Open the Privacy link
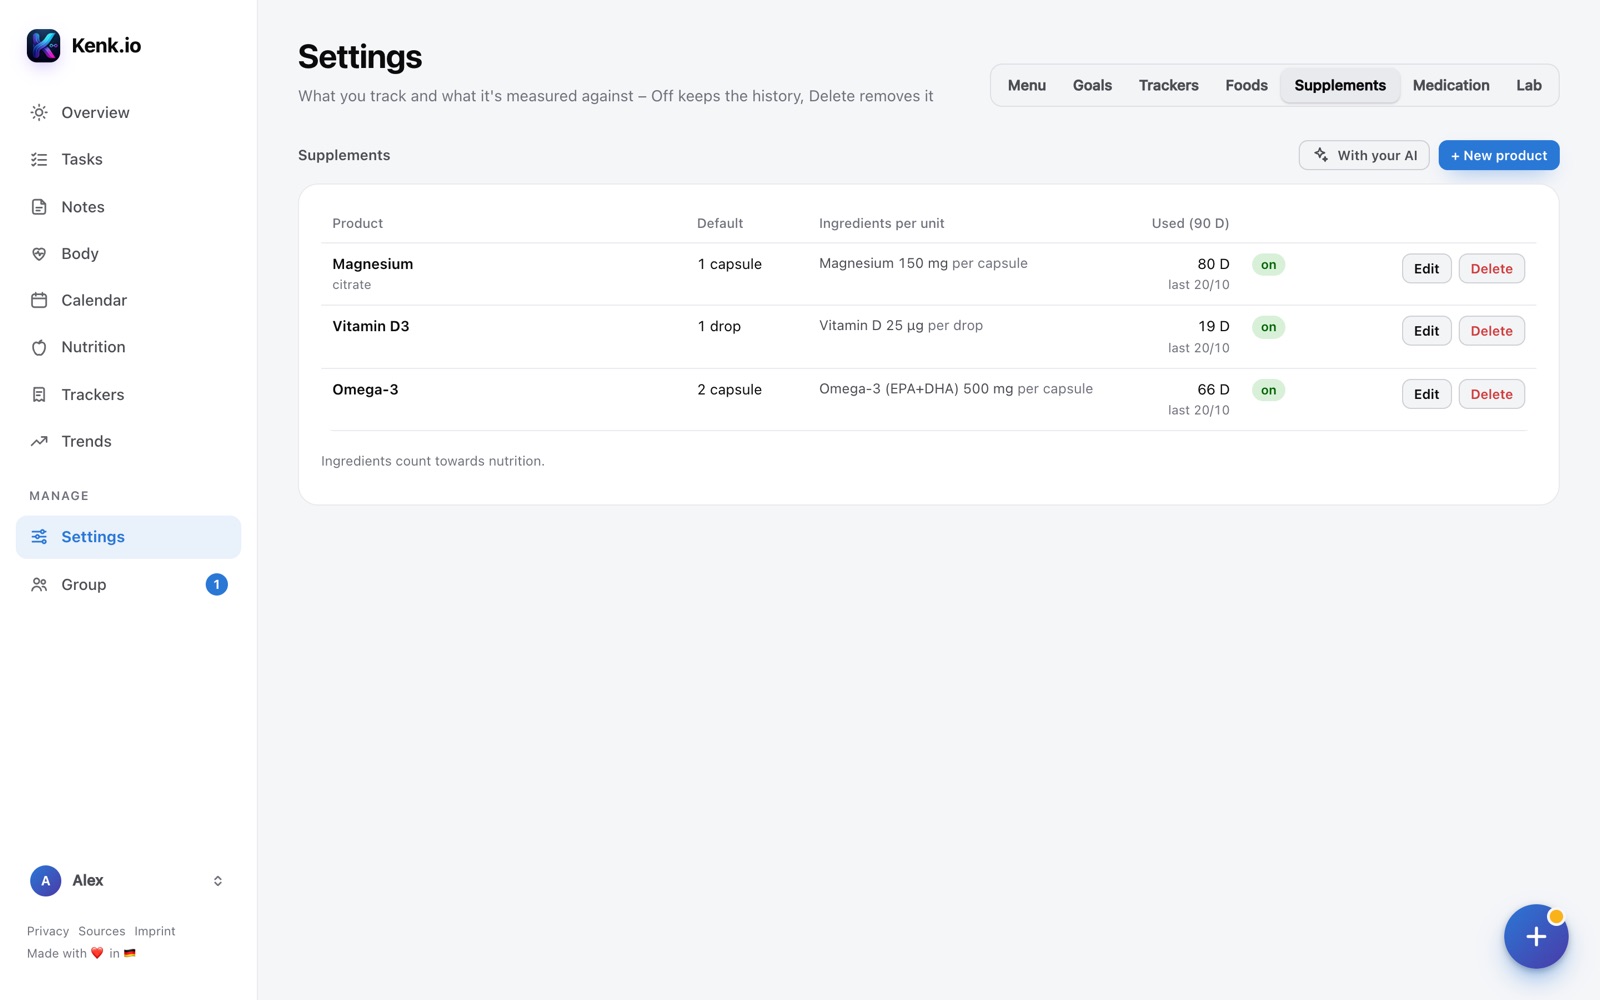The image size is (1600, 1000). pyautogui.click(x=48, y=931)
